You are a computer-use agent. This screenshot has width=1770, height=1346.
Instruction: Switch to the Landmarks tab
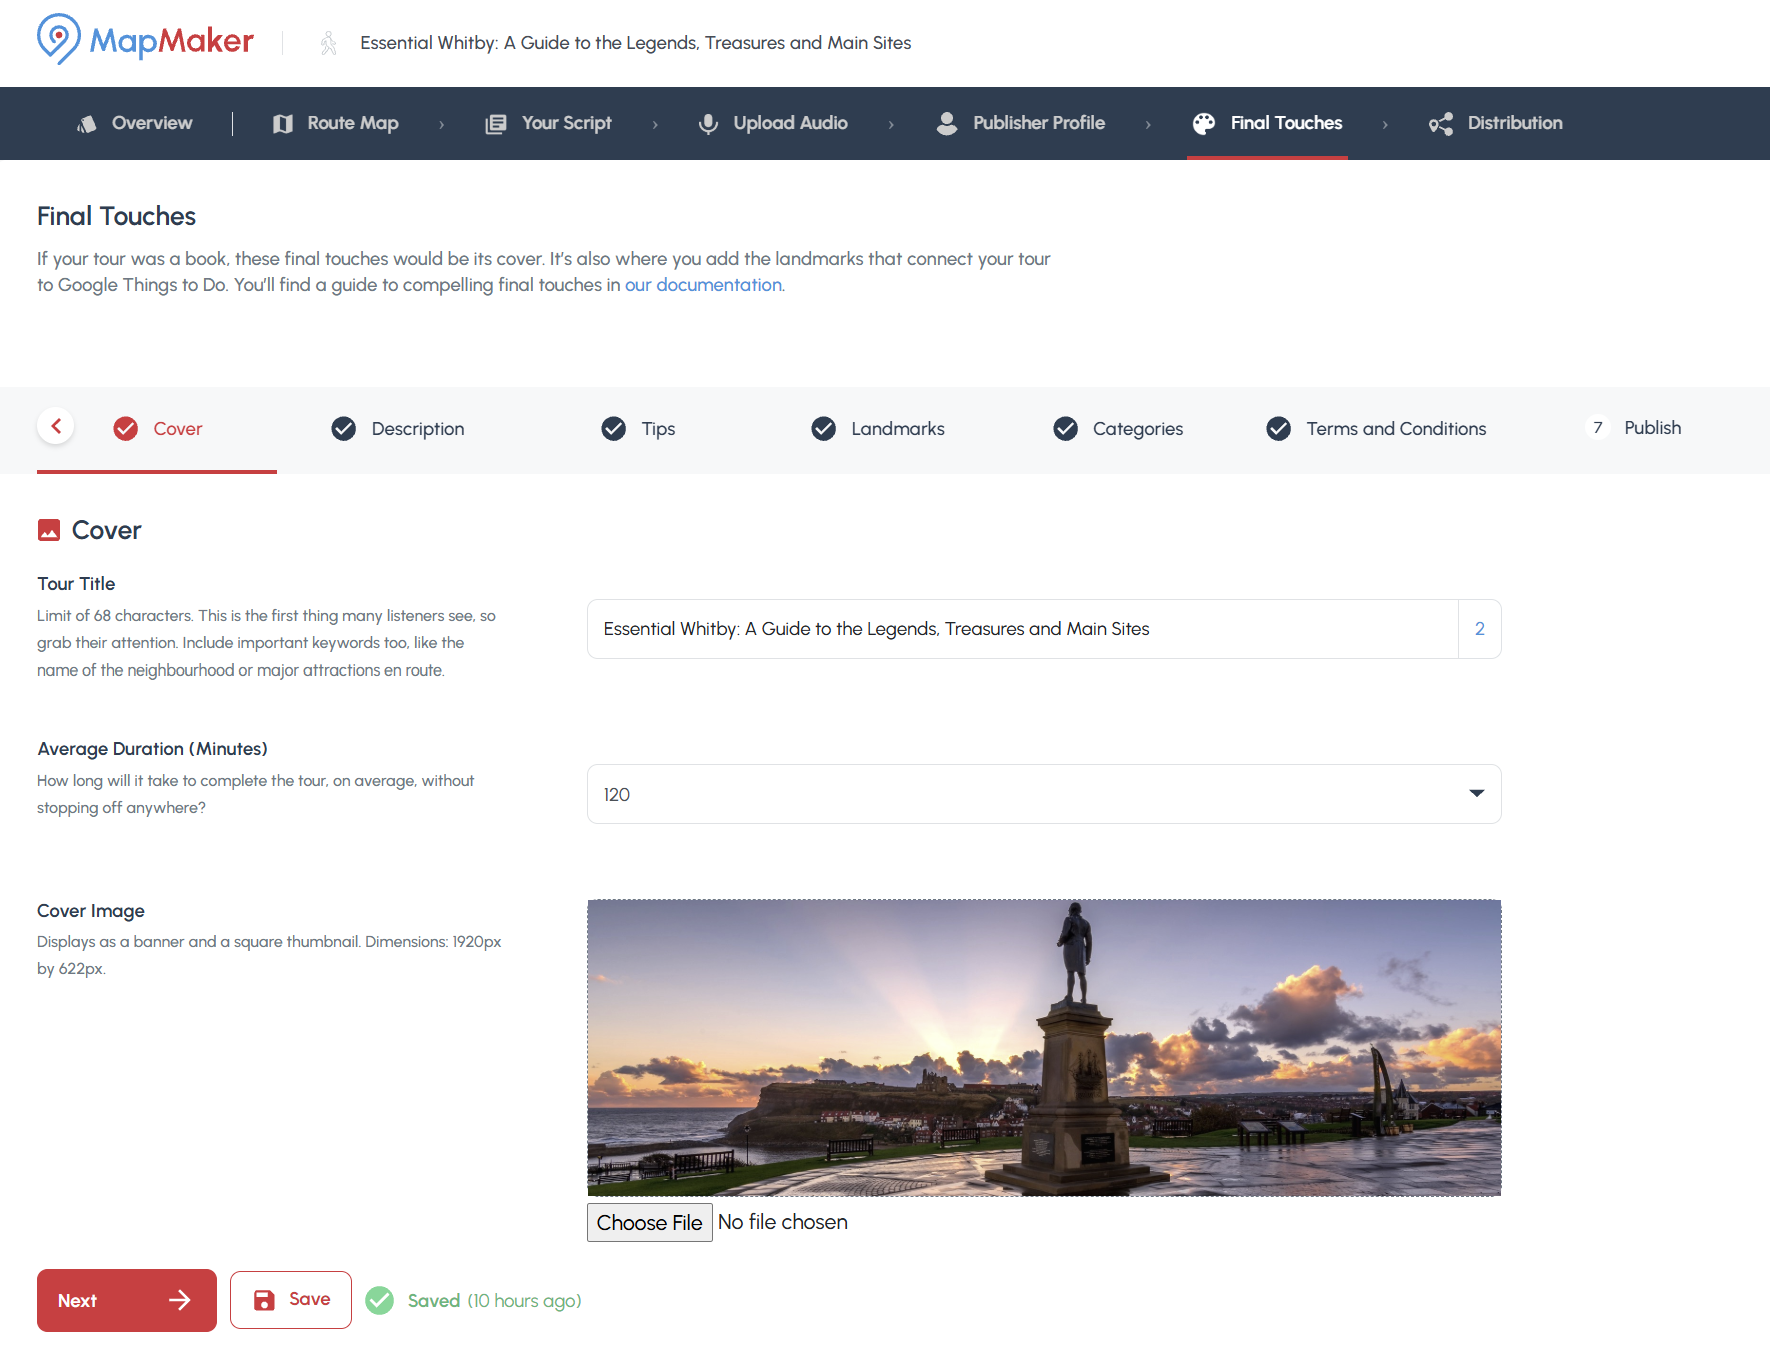tap(878, 429)
